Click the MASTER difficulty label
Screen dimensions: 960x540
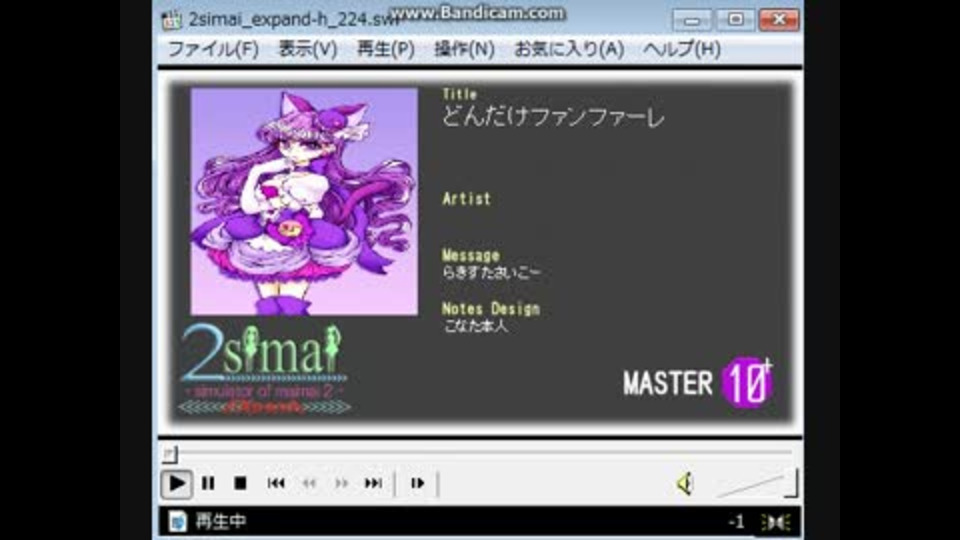[667, 384]
